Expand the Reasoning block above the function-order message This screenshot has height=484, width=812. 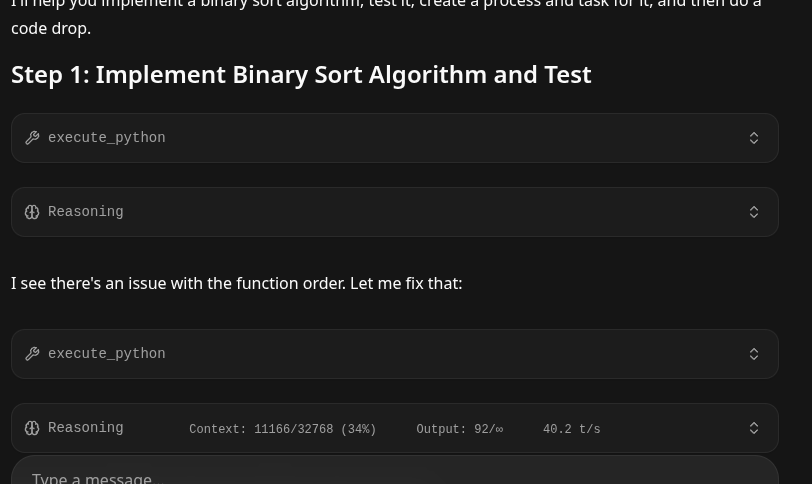click(754, 212)
